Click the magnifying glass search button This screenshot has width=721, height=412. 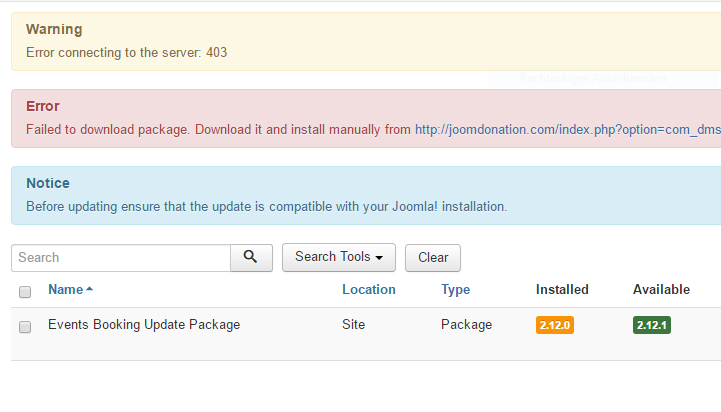coord(251,257)
